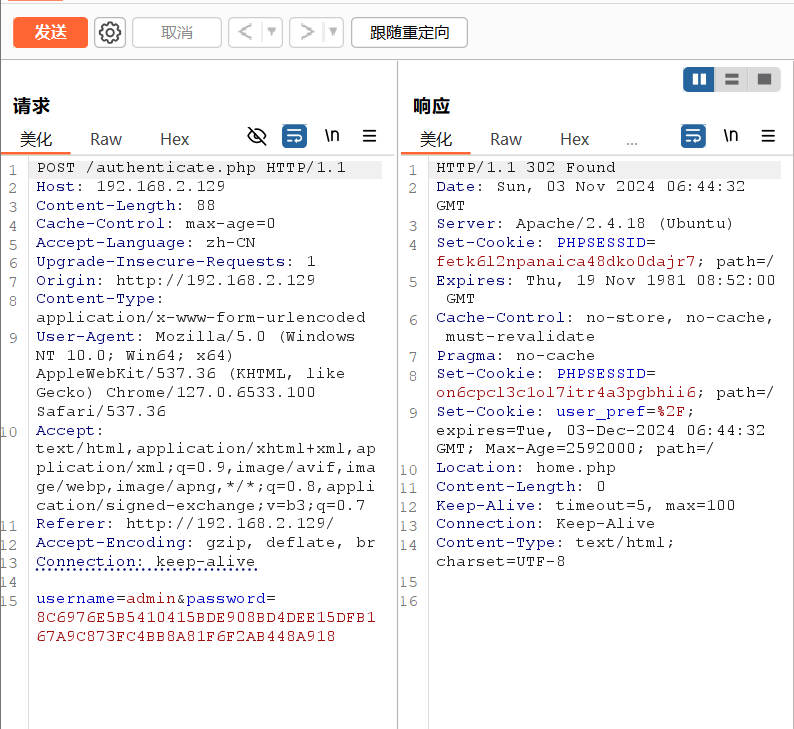This screenshot has height=729, width=794.
Task: Expand the forward history dropdown arrow
Action: click(333, 33)
